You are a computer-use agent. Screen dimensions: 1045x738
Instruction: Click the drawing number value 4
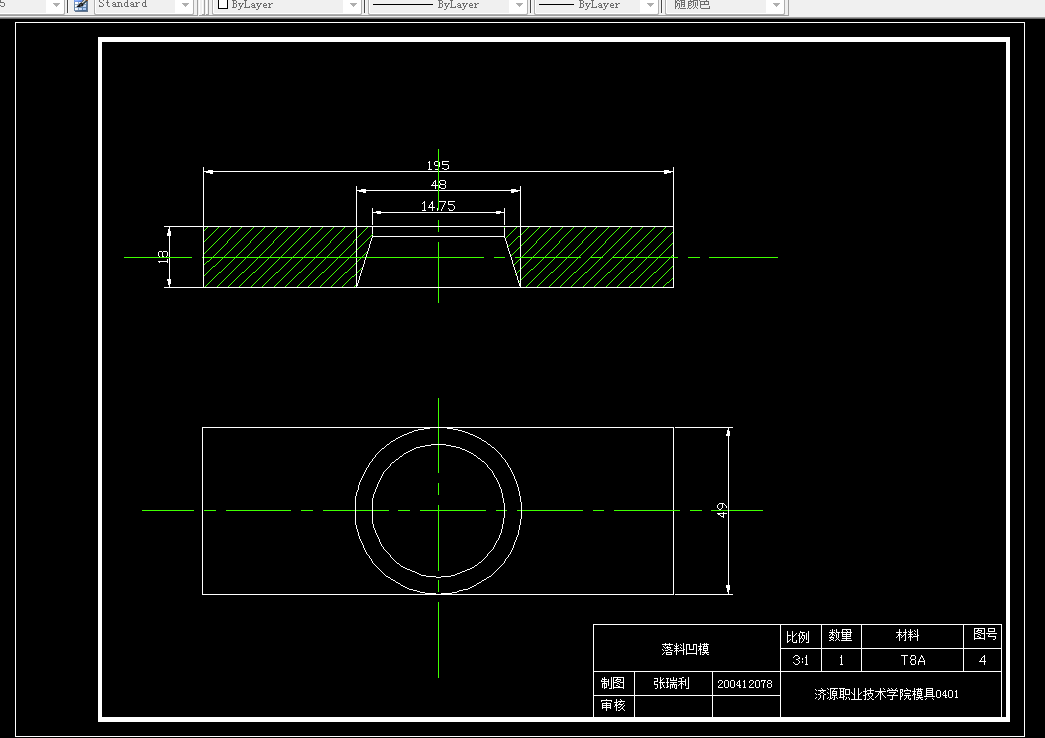982,660
